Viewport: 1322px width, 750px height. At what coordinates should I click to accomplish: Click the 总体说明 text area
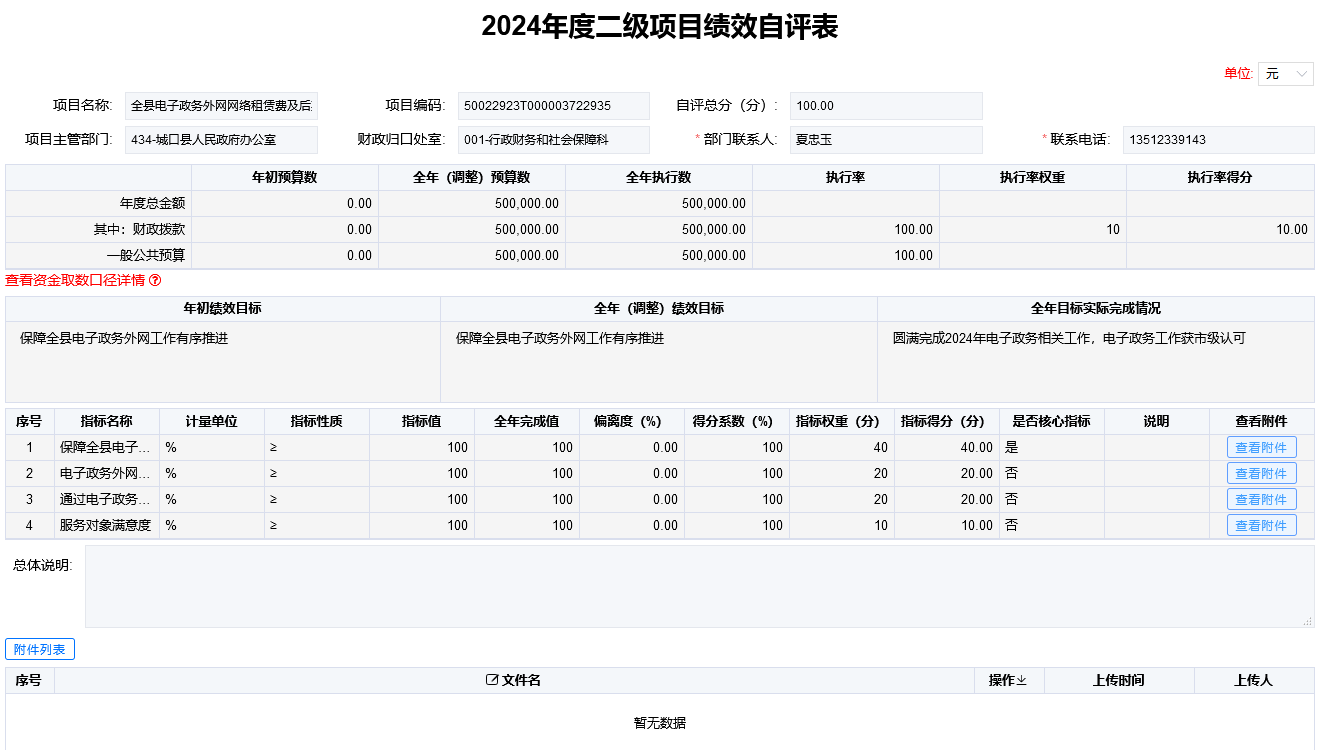pos(699,586)
